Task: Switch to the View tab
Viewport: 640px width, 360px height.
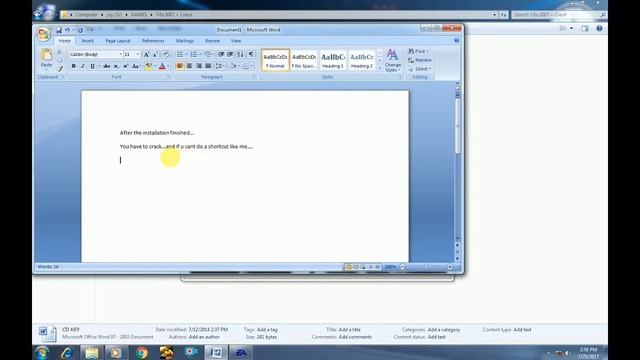Action: (x=236, y=41)
